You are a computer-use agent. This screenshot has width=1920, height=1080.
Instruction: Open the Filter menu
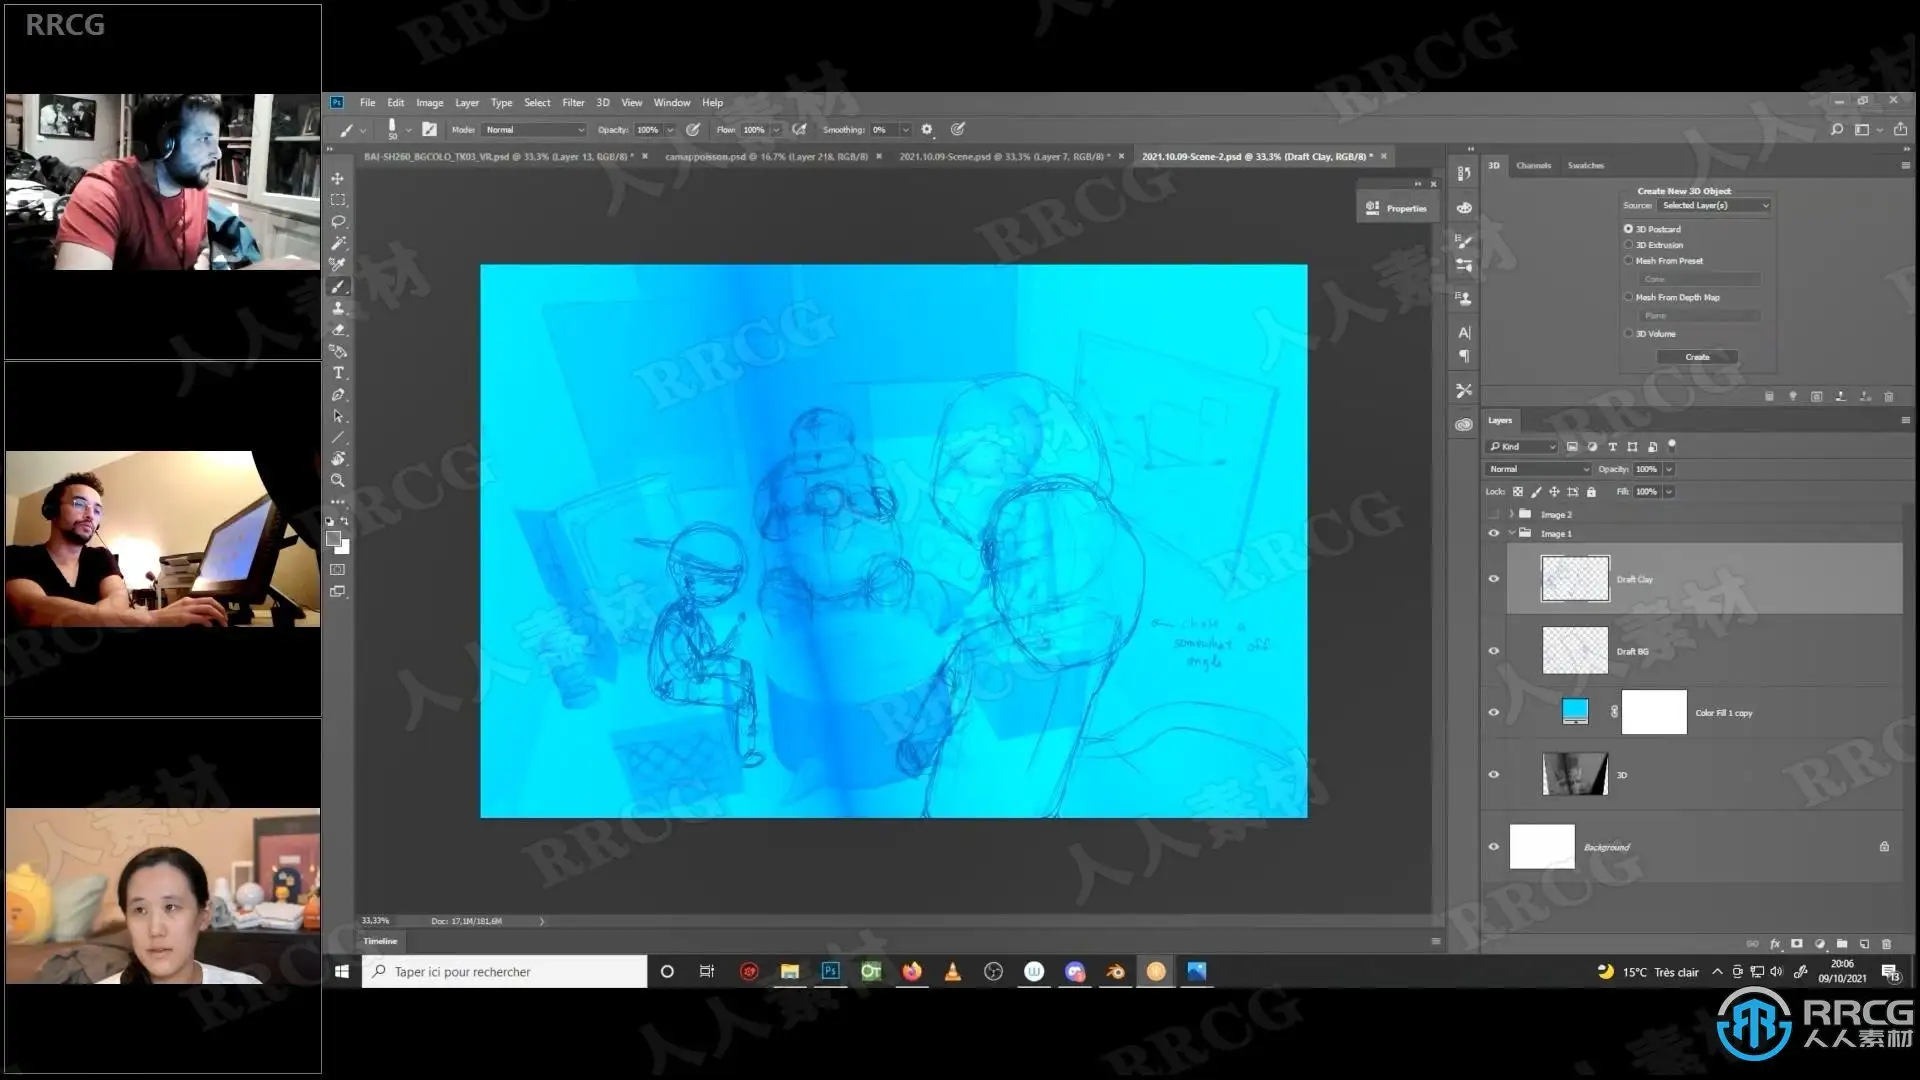coord(573,103)
